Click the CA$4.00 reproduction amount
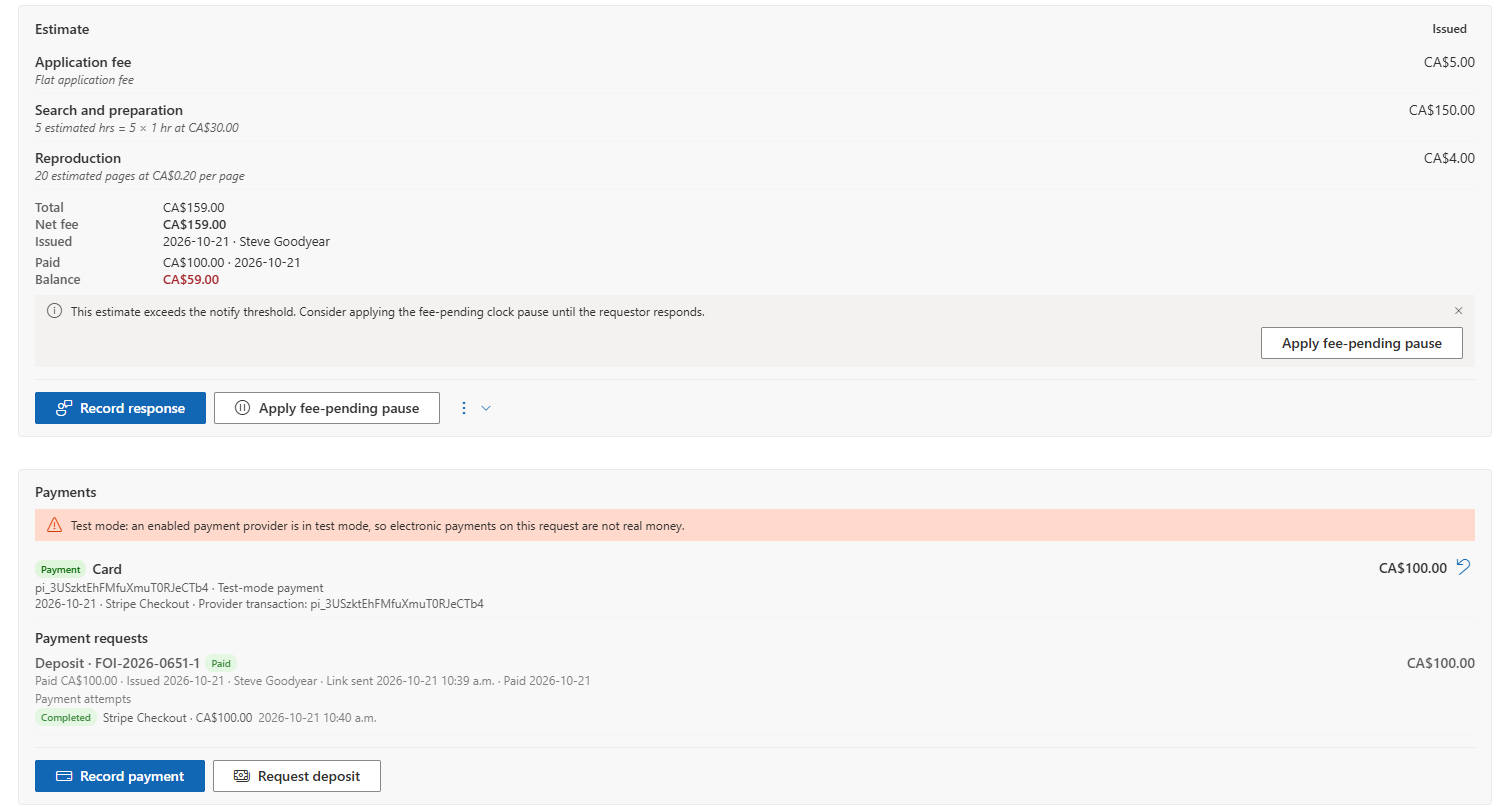 tap(1449, 158)
